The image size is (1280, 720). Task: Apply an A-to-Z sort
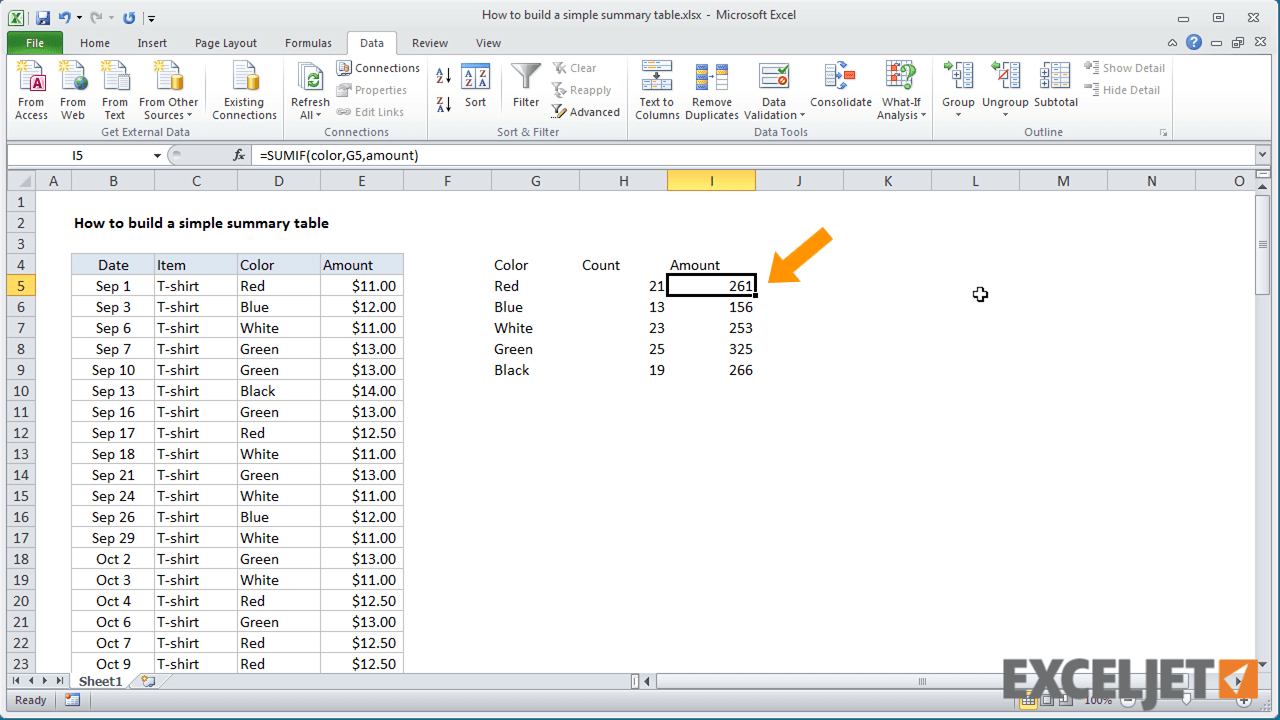442,76
